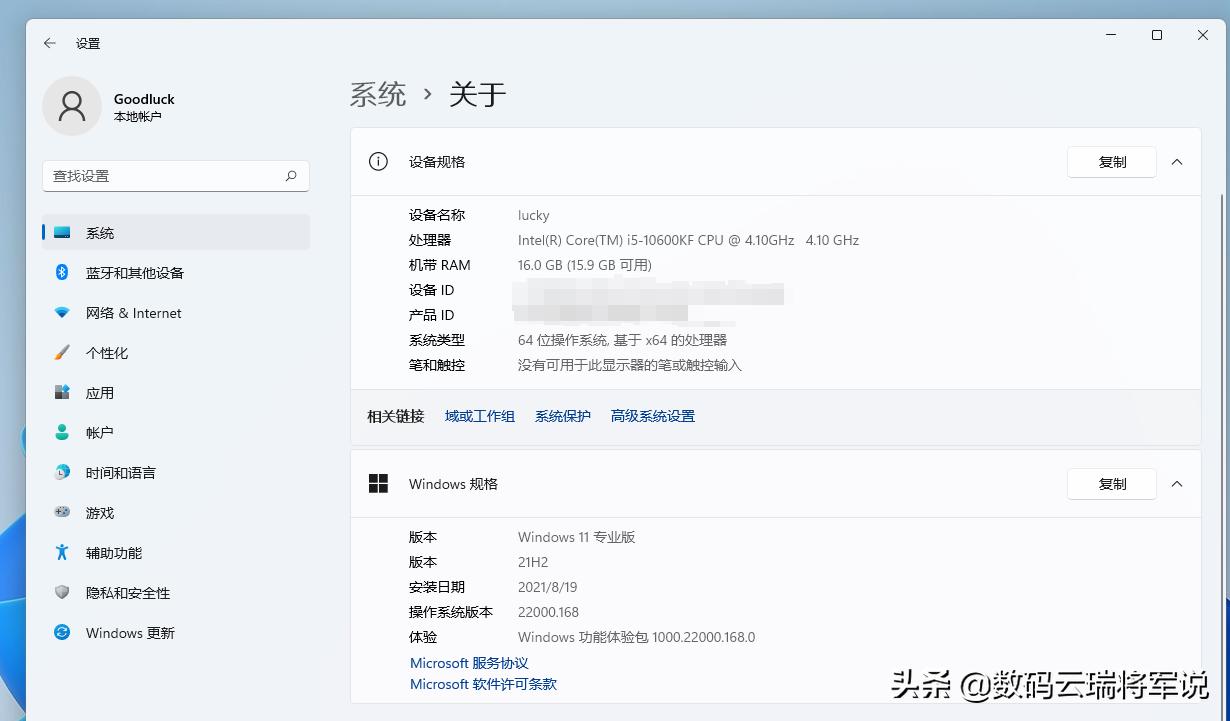Click 复制 to copy device specifications
Screen dimensions: 1230x721
click(x=1111, y=161)
